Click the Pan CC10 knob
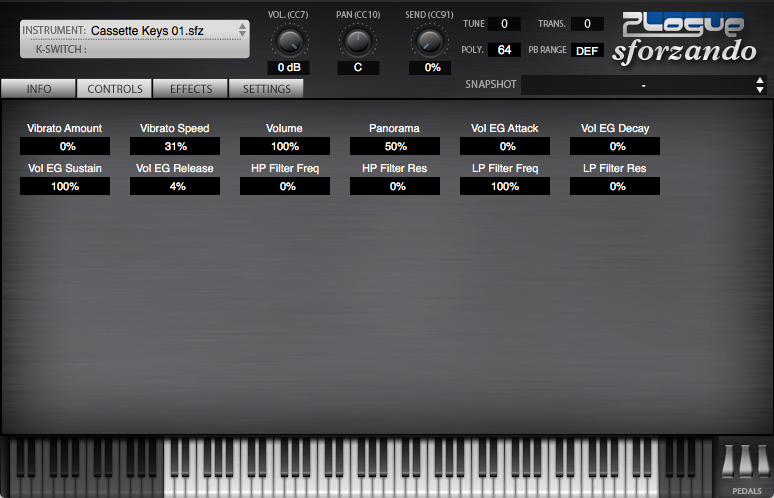 point(358,41)
